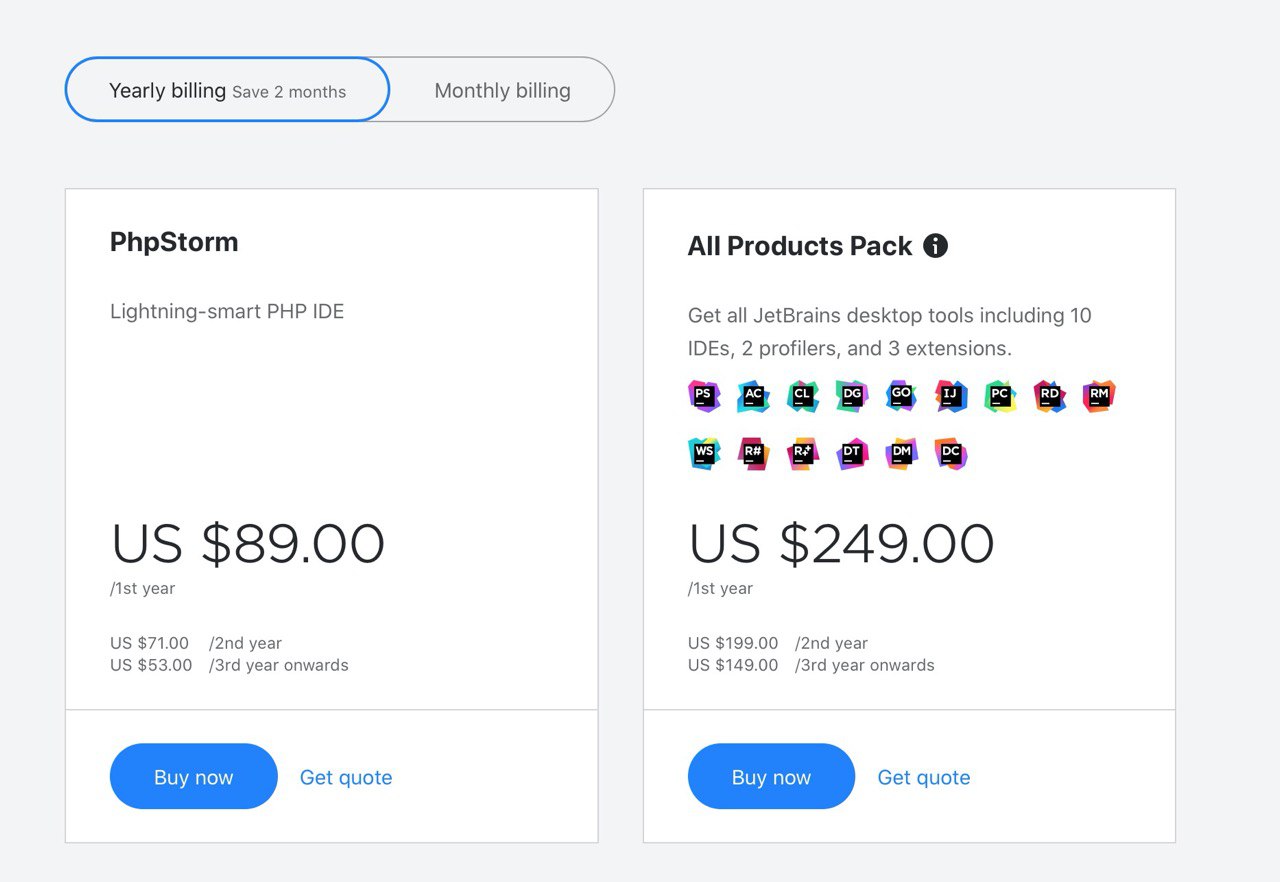Buy All Products Pack via Buy now
Screen dimensions: 1280x882
pos(771,777)
